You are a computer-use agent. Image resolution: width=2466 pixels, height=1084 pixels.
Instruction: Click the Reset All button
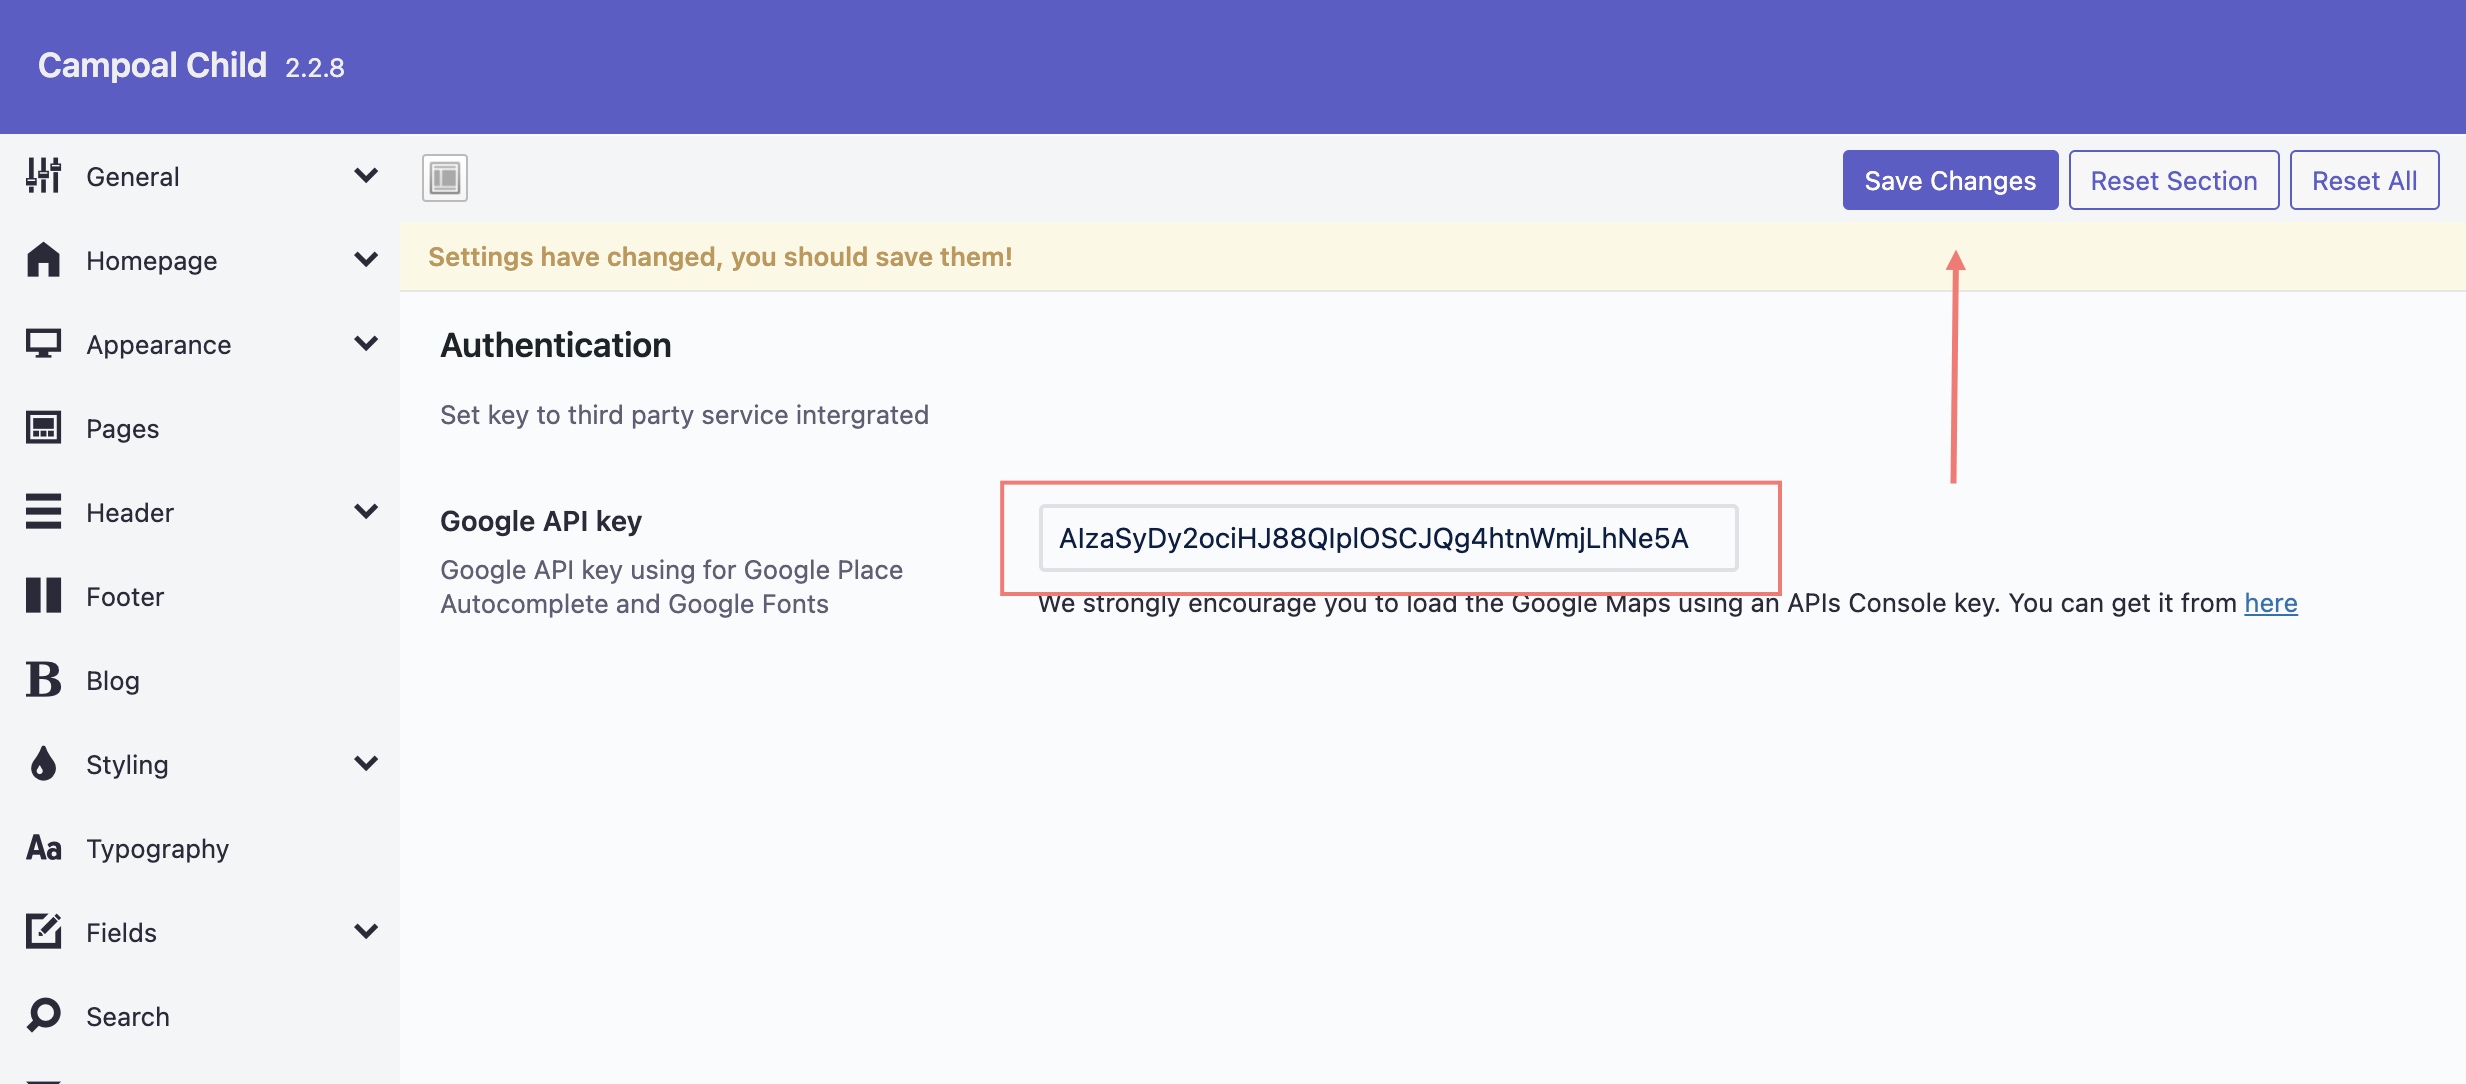[x=2364, y=180]
